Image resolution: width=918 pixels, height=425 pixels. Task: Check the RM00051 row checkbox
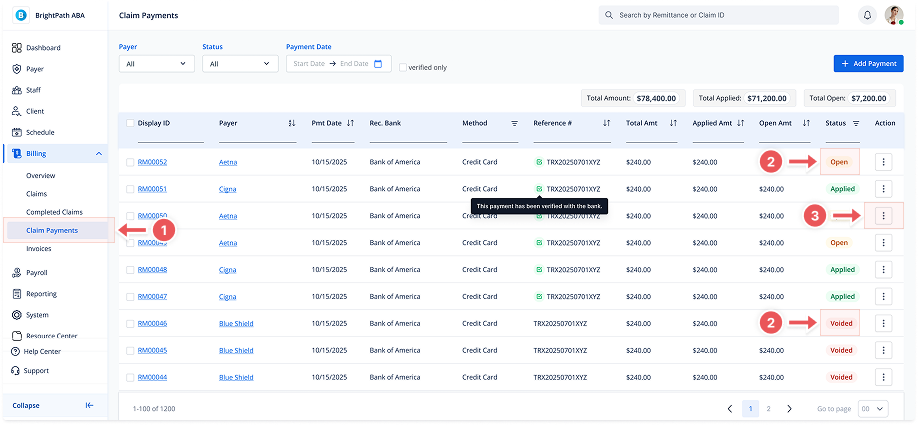coord(131,189)
